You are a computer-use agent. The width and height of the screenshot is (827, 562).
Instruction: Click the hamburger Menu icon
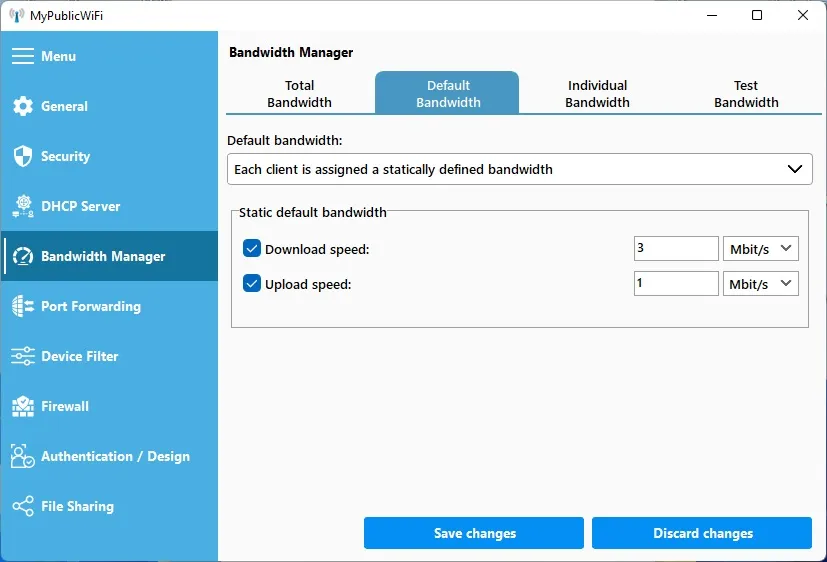coord(22,56)
